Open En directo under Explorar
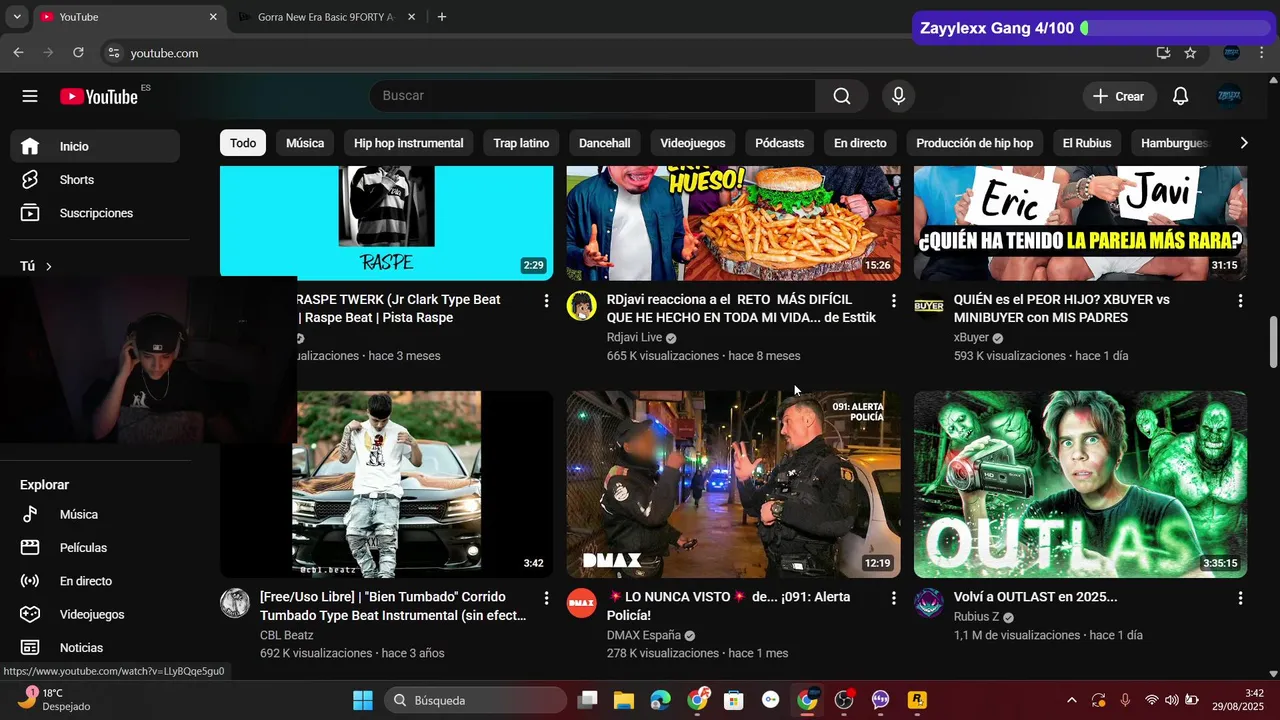1280x720 pixels. (95, 581)
